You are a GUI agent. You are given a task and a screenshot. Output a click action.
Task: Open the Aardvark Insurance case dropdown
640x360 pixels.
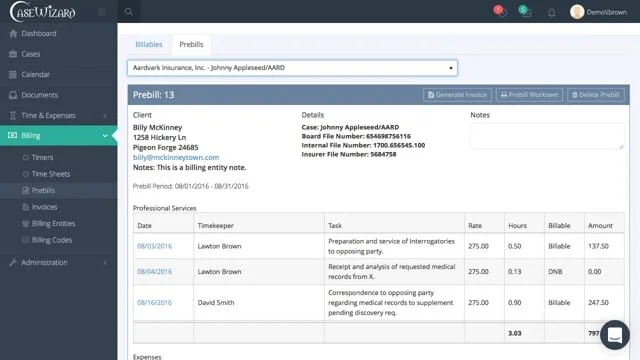pyautogui.click(x=292, y=68)
